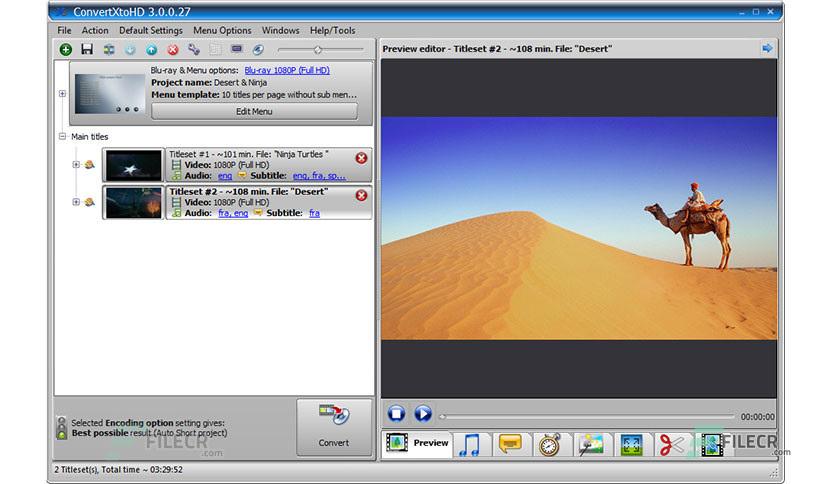Screen dimensions: 836x484
Task: Click the Save project floppy disk icon
Action: [87, 50]
